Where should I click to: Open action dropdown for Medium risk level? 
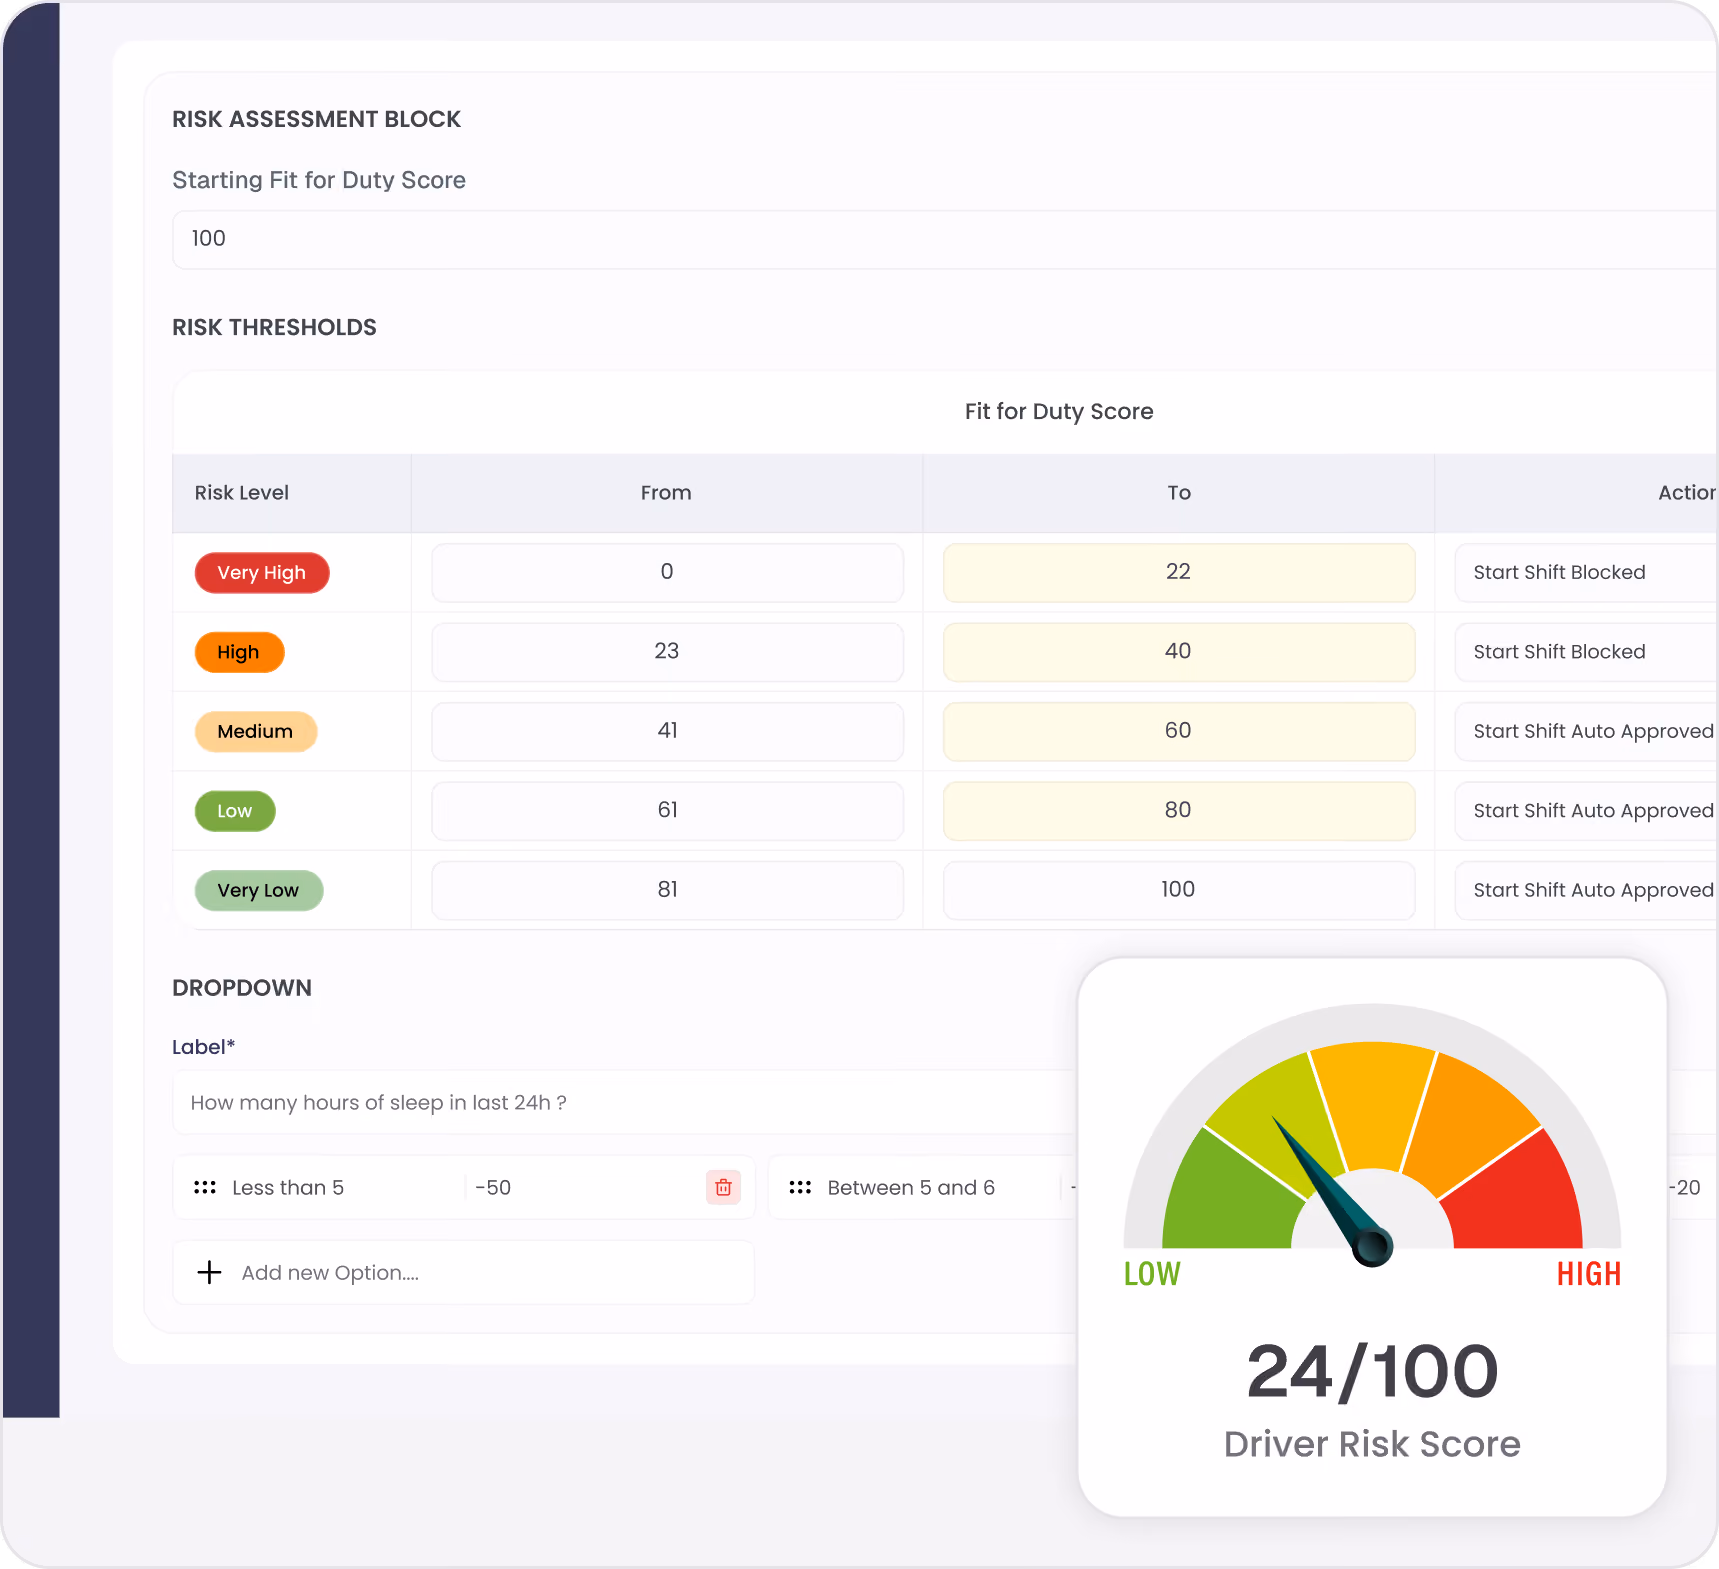(1586, 731)
